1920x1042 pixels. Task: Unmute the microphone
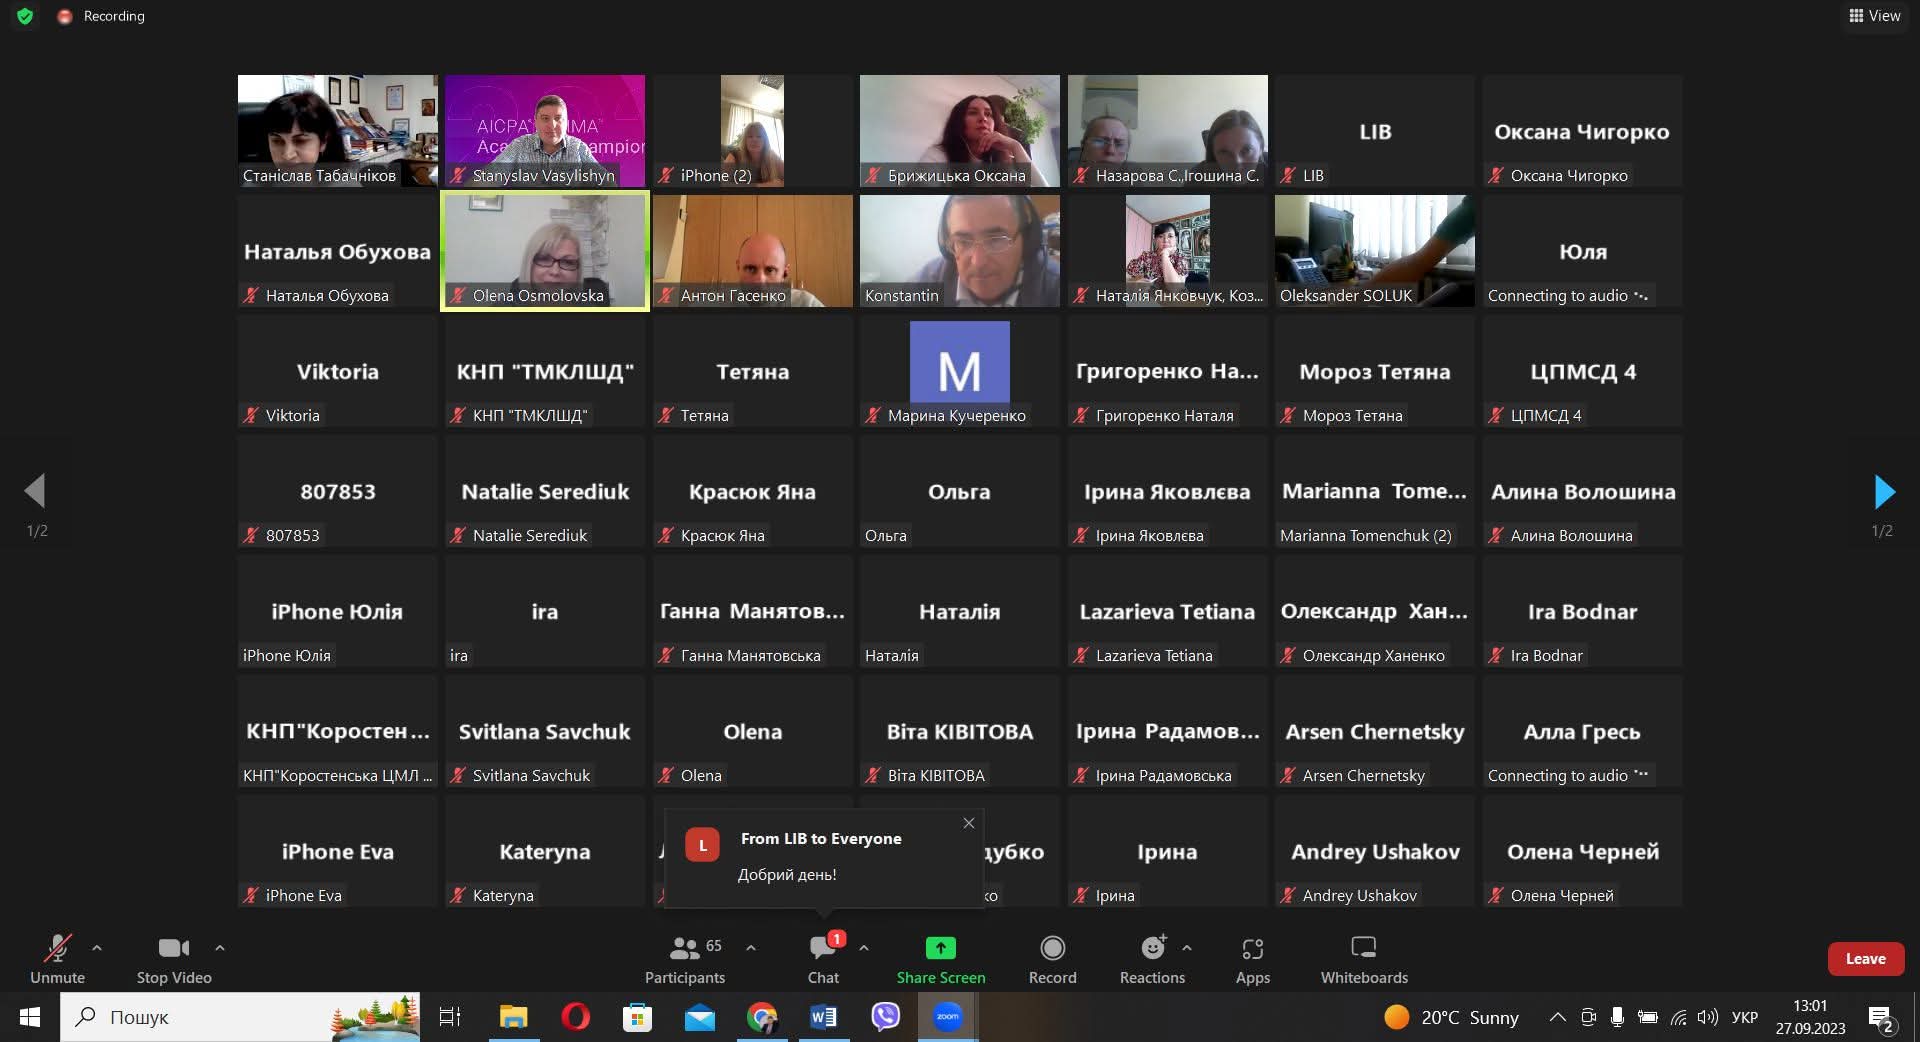[x=57, y=959]
